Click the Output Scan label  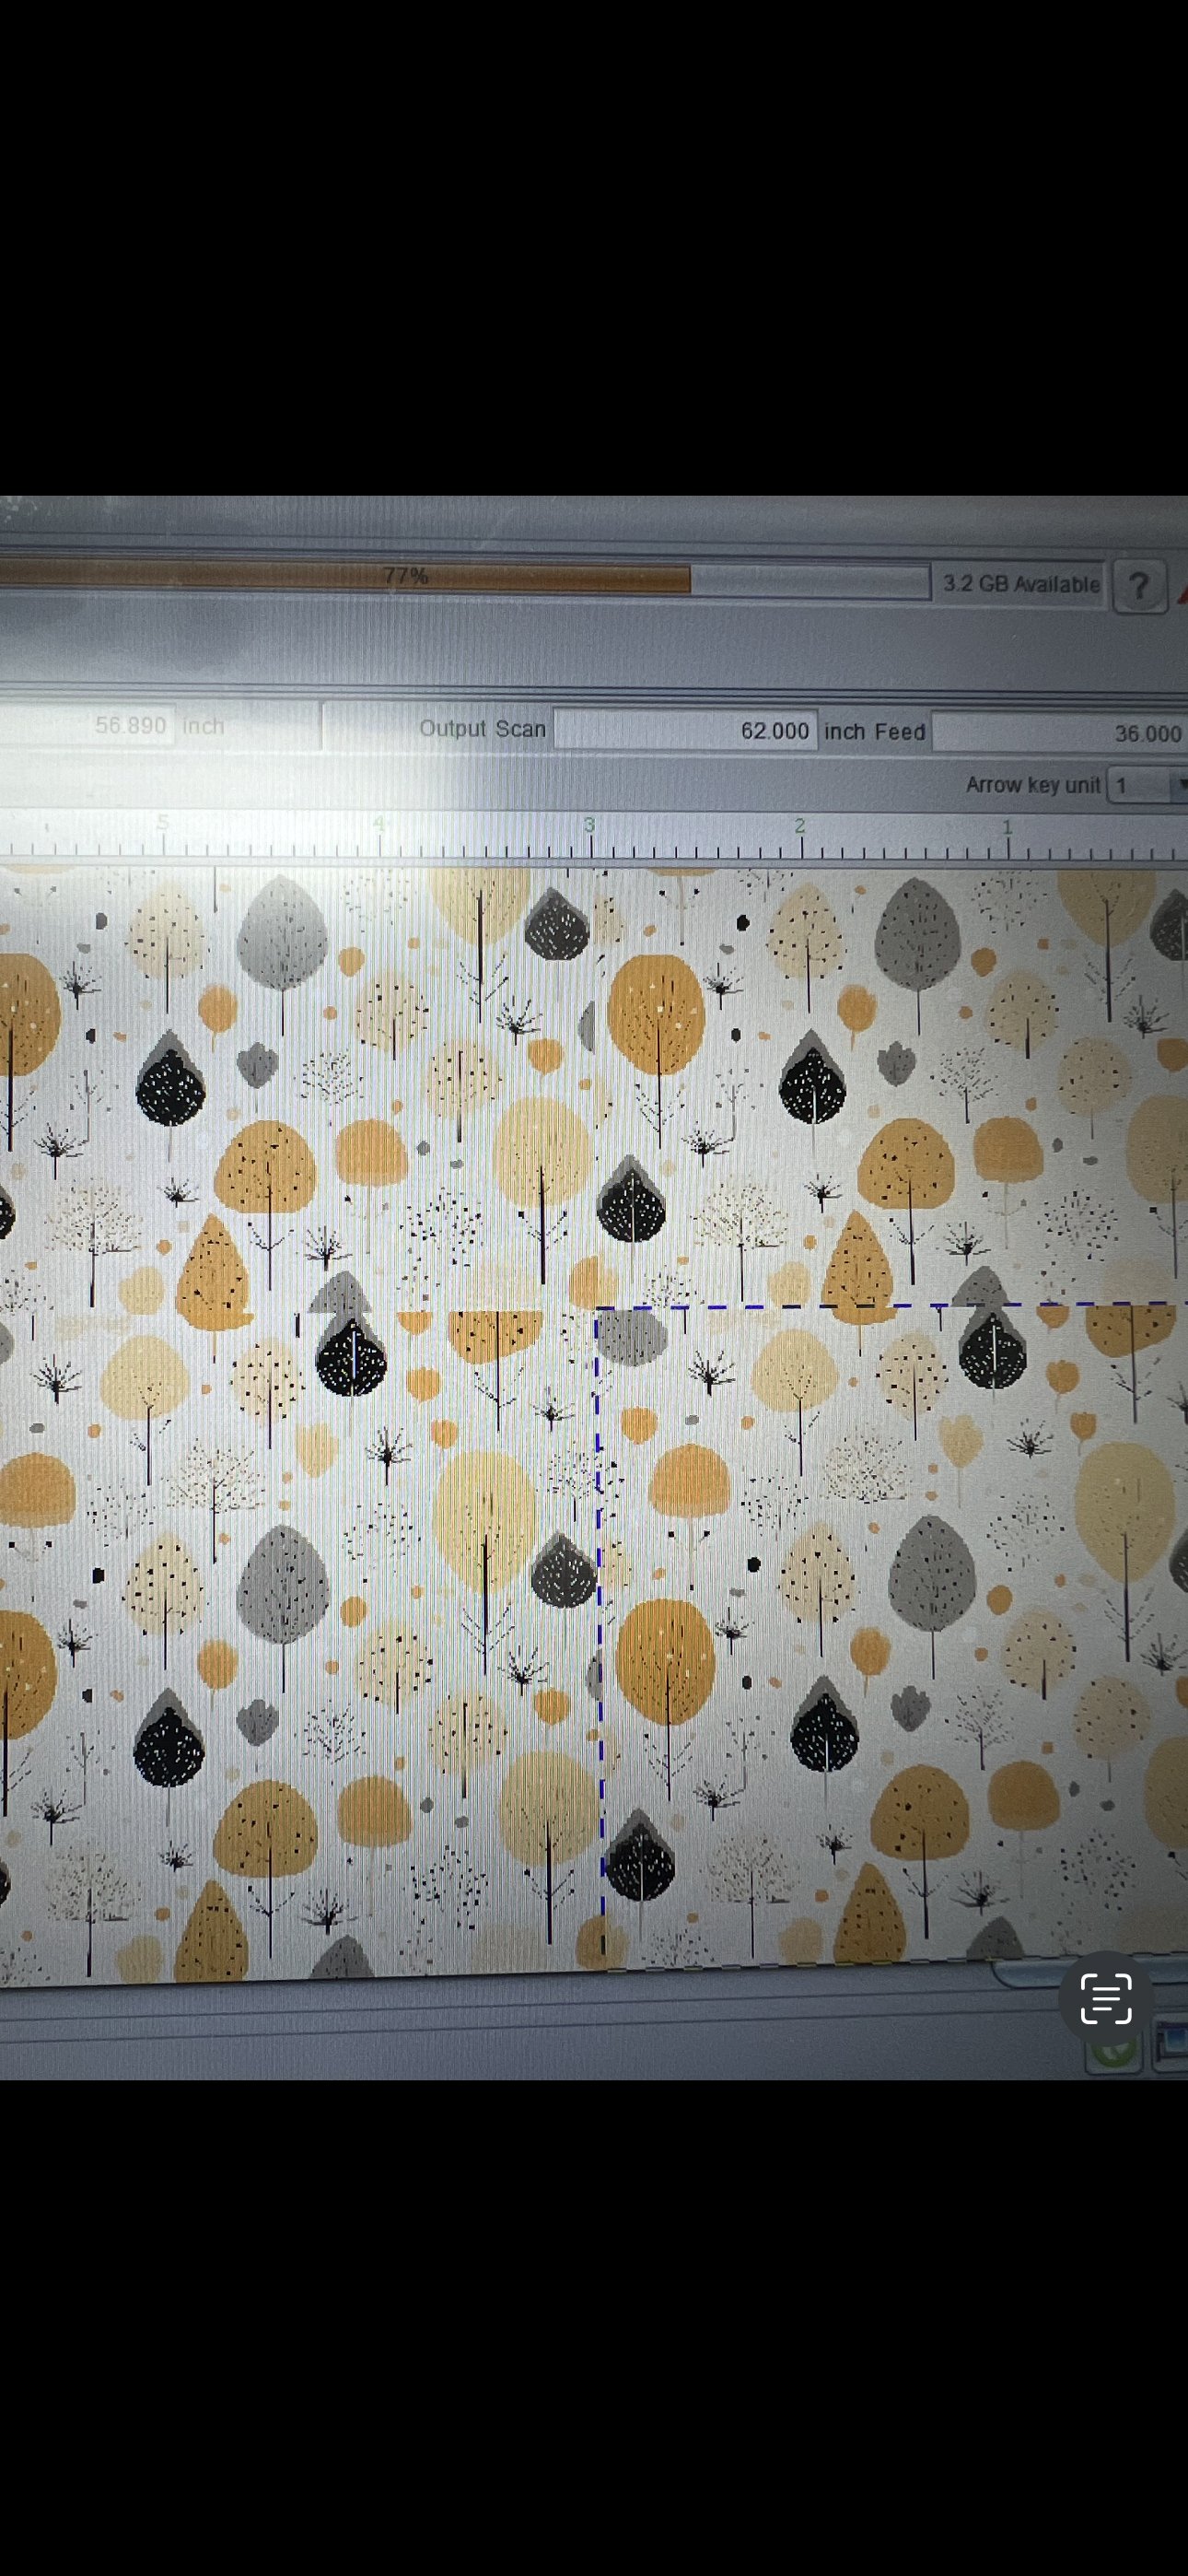point(482,729)
